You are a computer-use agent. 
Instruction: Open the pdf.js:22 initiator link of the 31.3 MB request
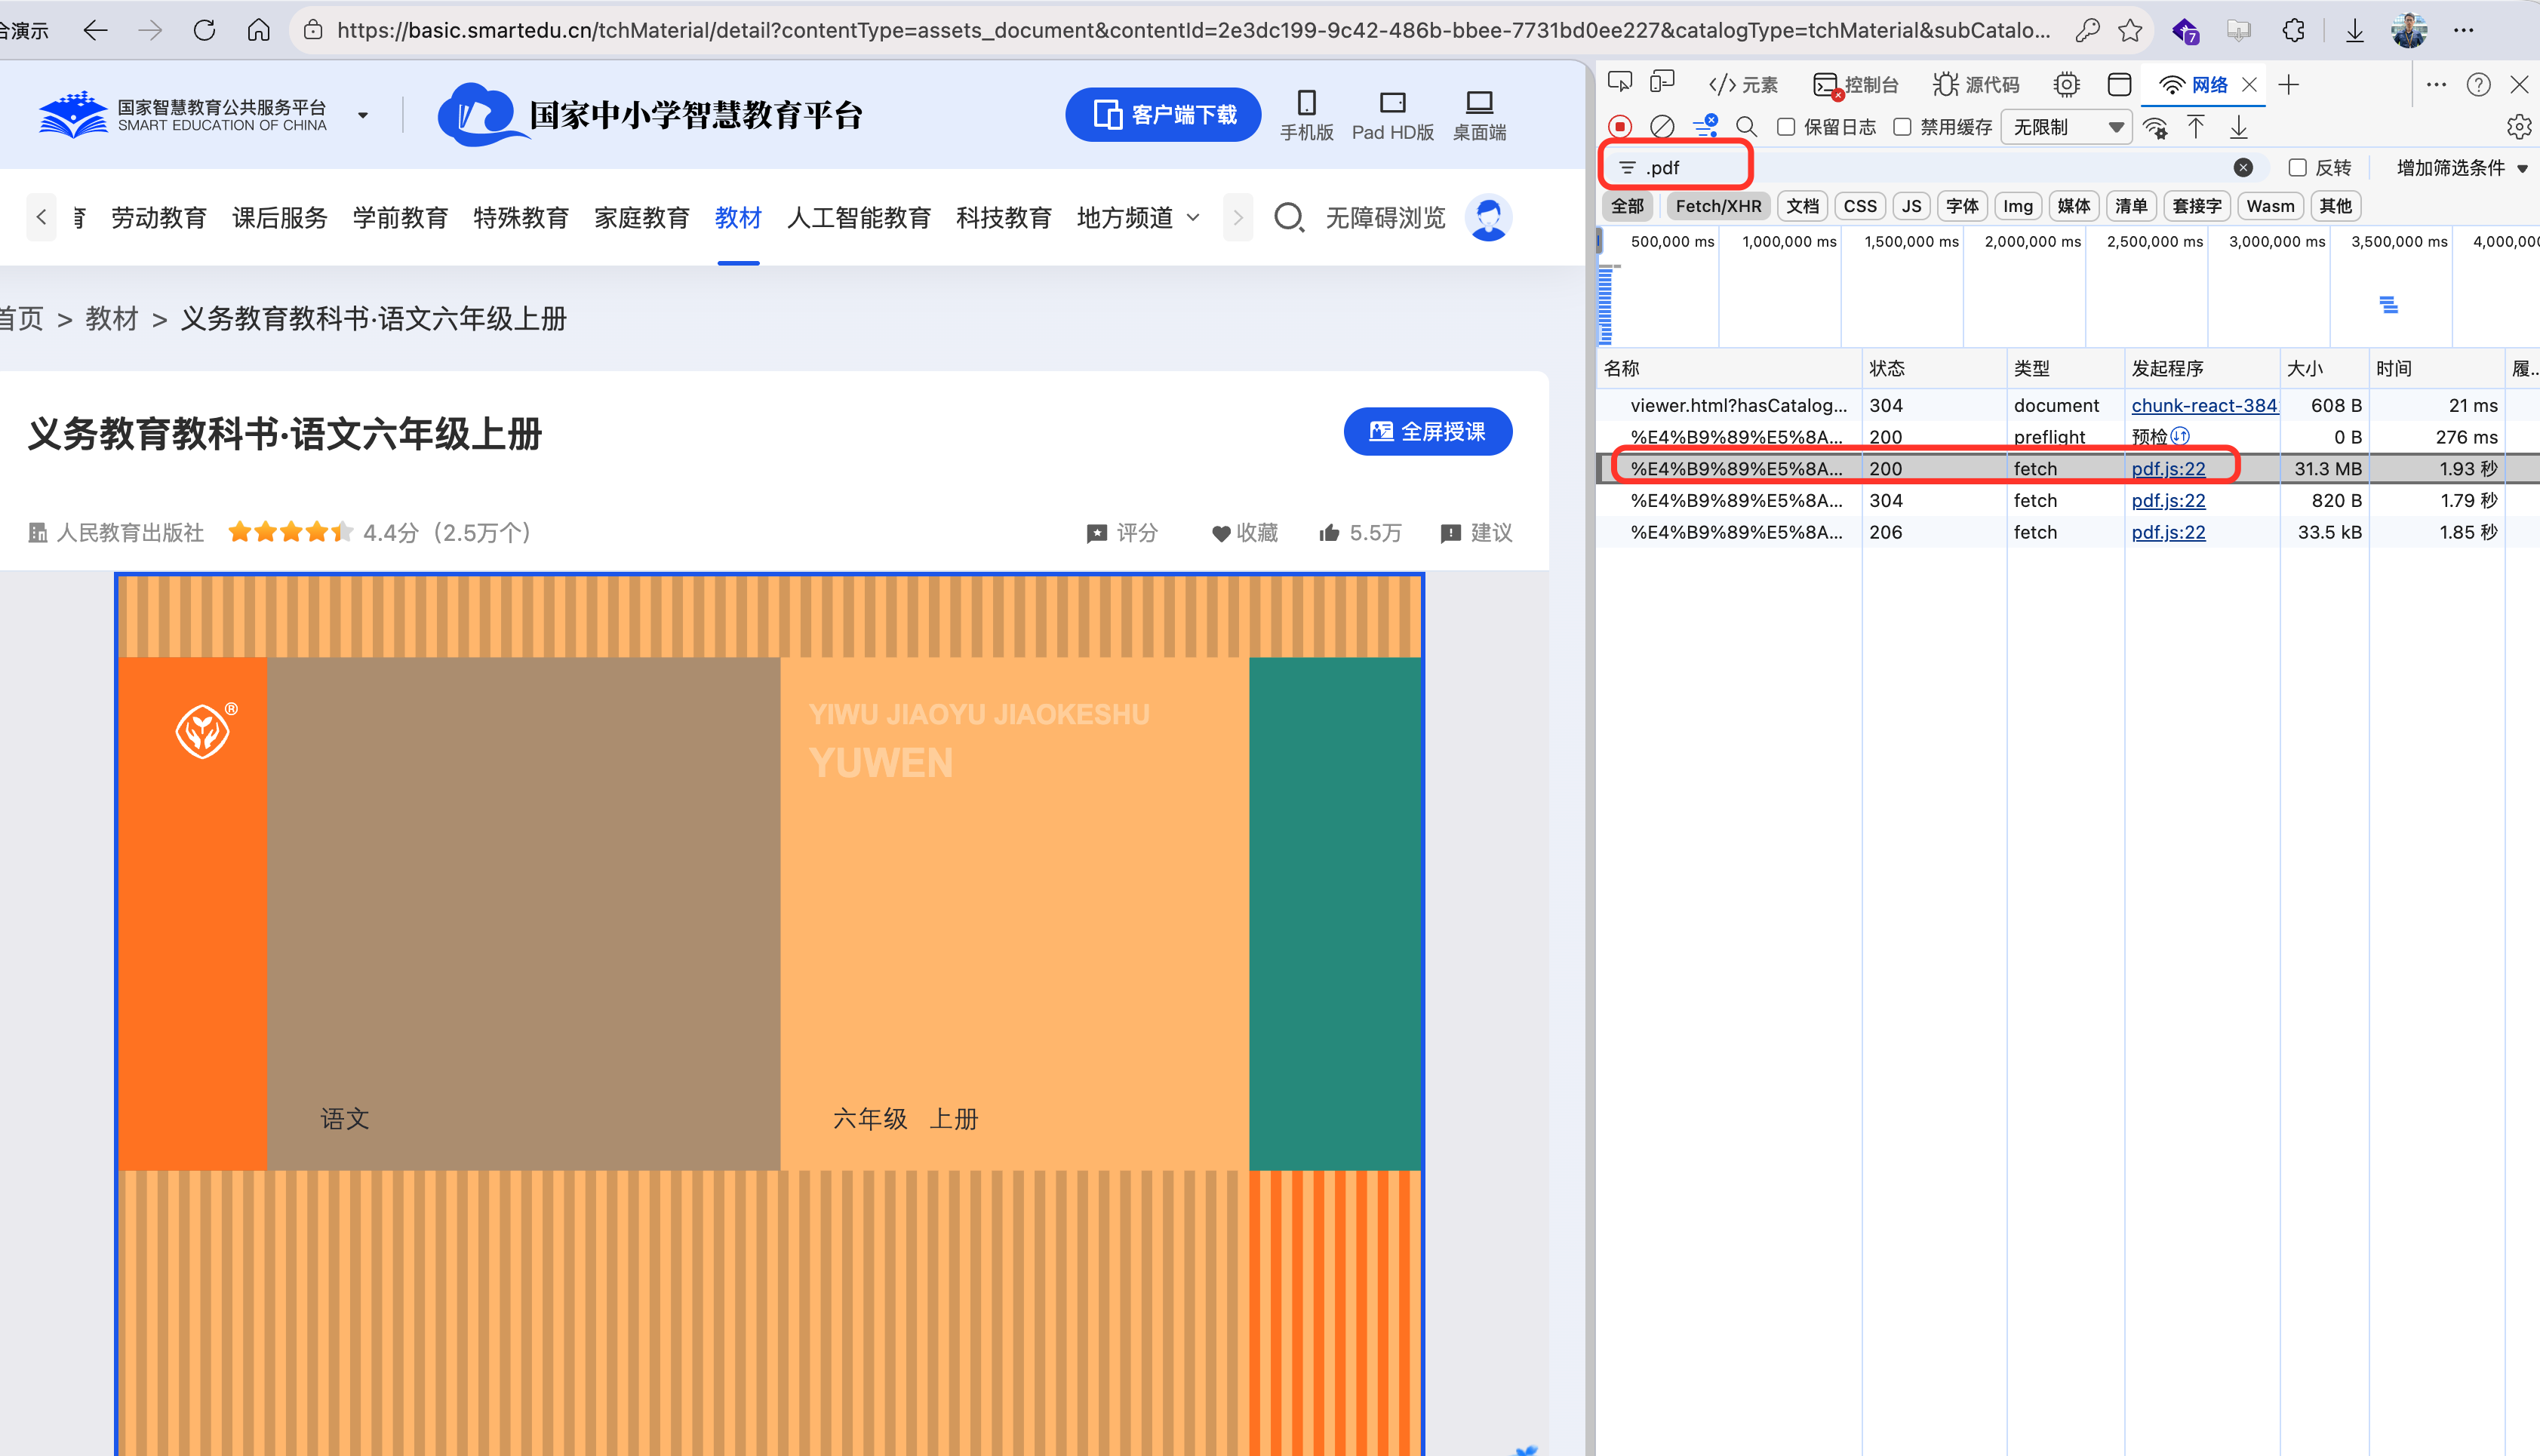(x=2168, y=468)
